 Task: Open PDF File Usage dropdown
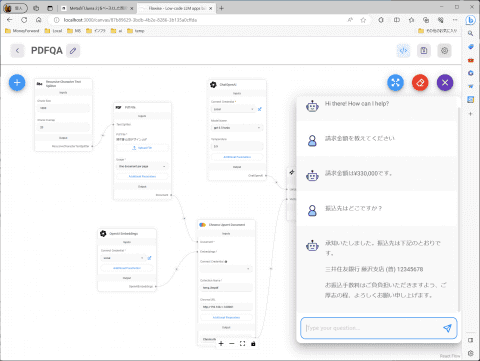[142, 166]
